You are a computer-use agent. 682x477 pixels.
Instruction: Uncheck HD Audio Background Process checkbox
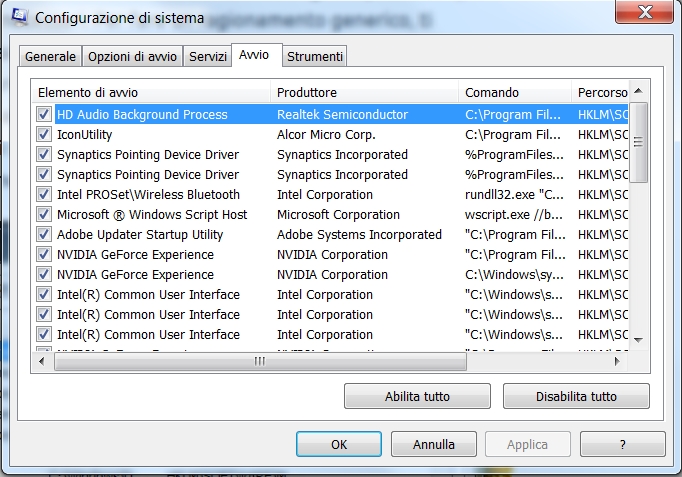coord(44,115)
